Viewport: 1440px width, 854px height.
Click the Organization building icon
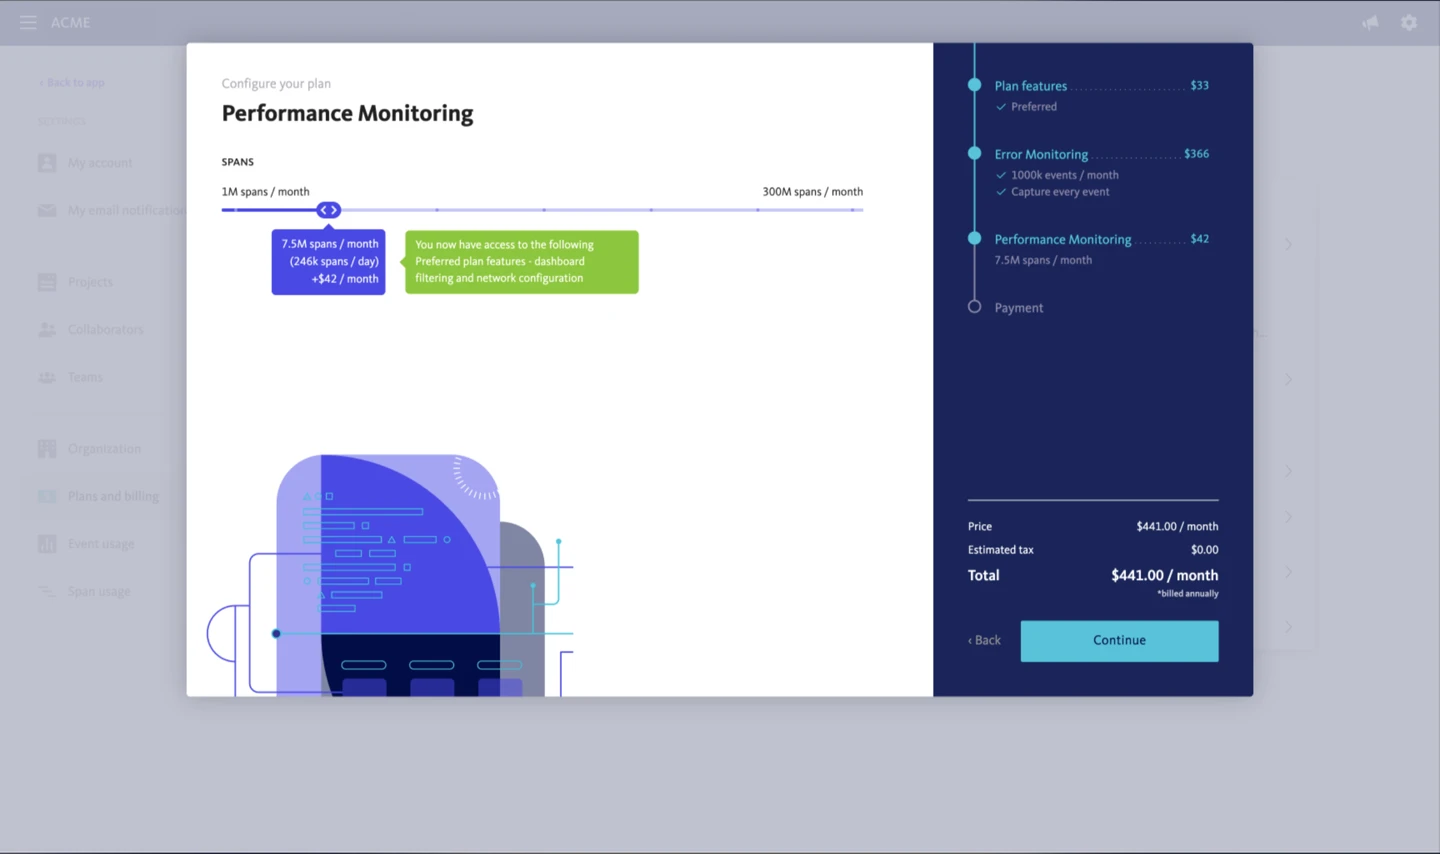47,449
